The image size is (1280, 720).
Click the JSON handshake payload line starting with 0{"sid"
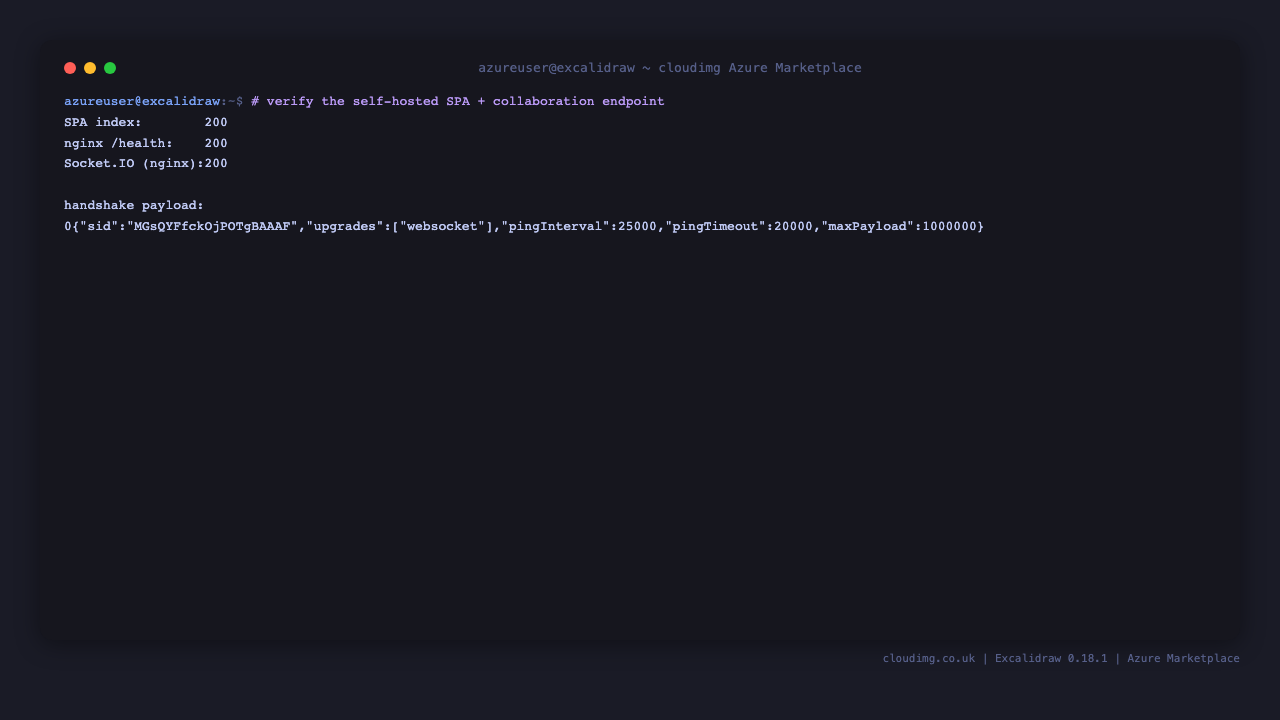(524, 227)
